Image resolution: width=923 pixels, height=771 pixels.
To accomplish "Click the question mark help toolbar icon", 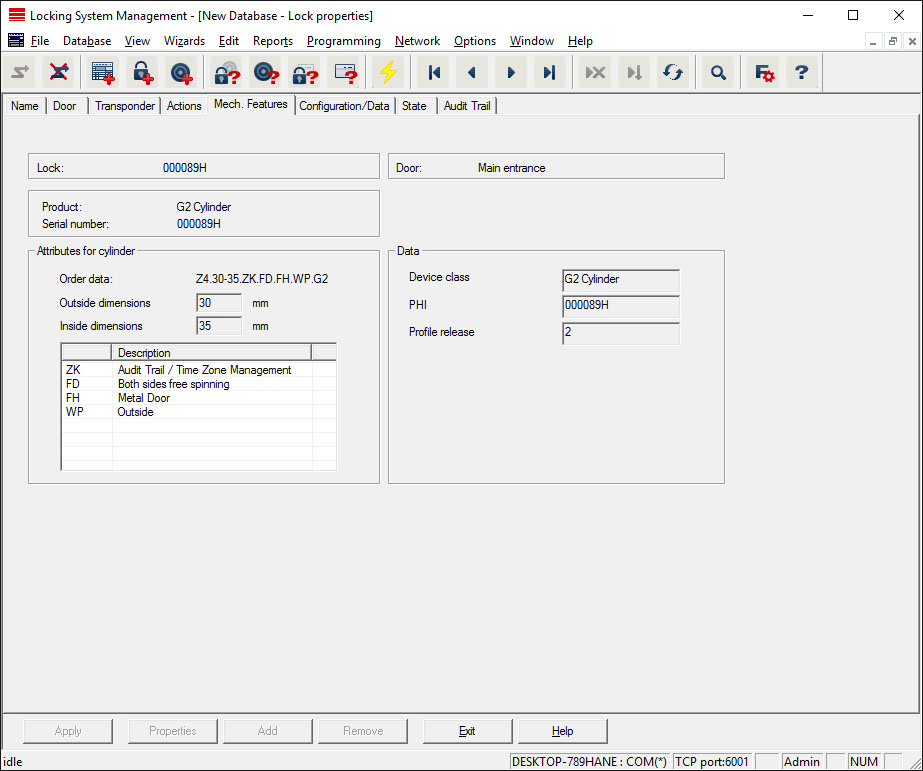I will click(801, 73).
